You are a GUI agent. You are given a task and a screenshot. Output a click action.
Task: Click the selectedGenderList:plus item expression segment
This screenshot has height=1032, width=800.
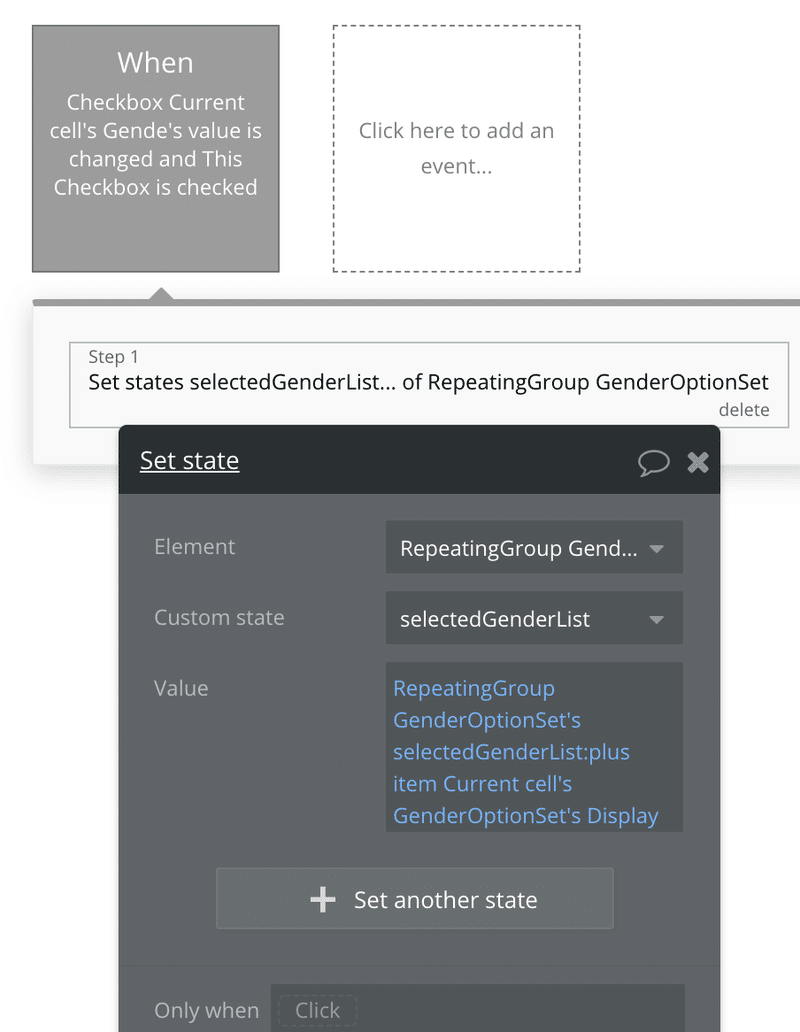tap(511, 767)
